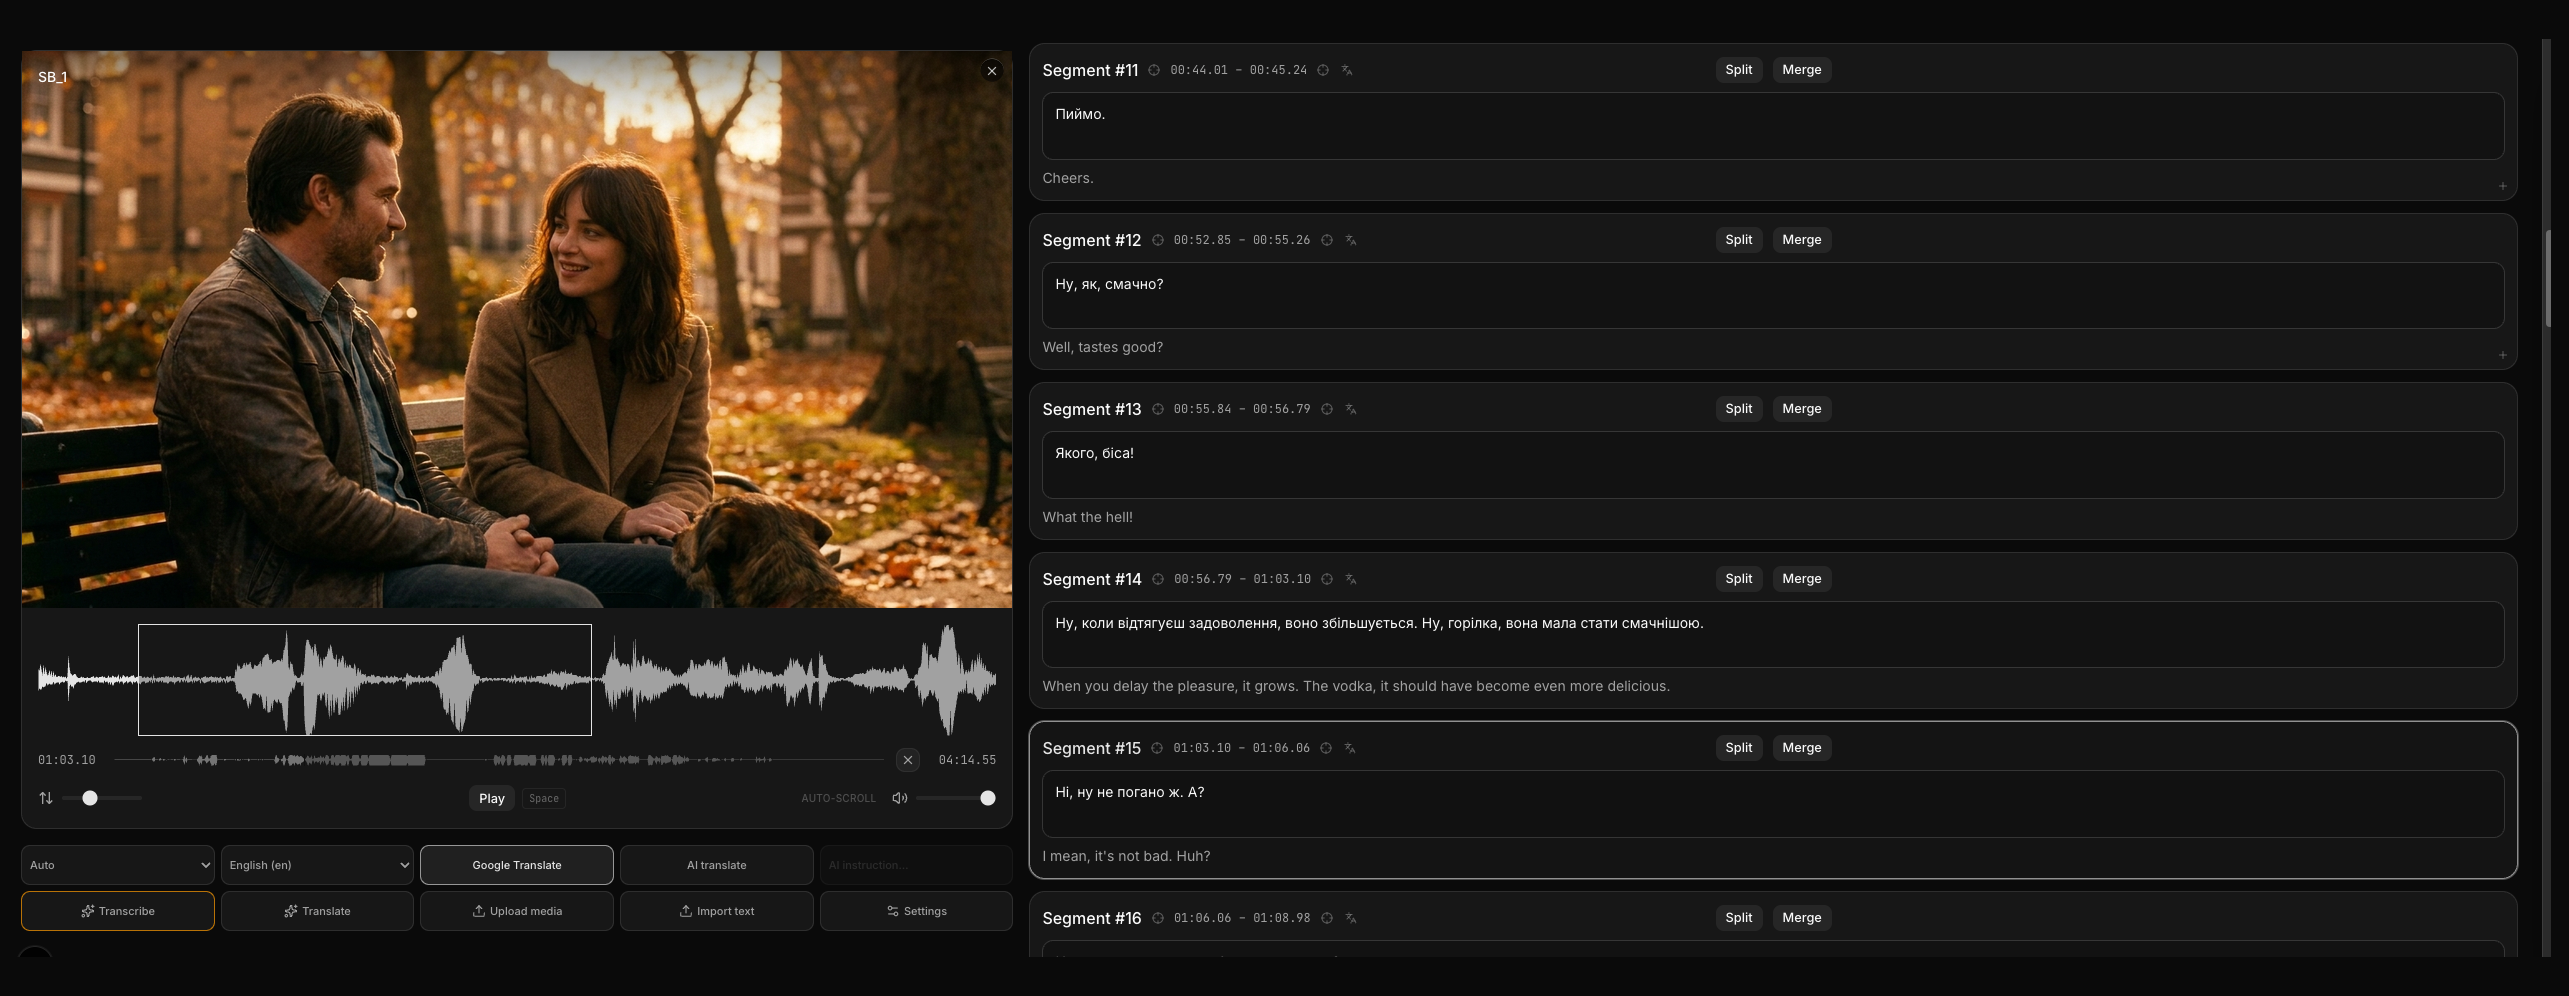Image resolution: width=2569 pixels, height=996 pixels.
Task: Click the Transcribe button
Action: tap(118, 911)
